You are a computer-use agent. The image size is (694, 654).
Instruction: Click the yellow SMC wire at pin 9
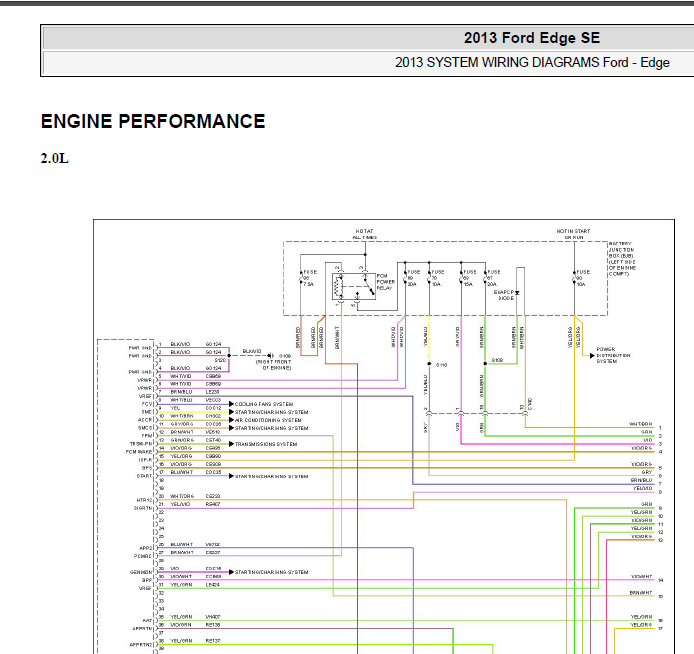click(195, 412)
